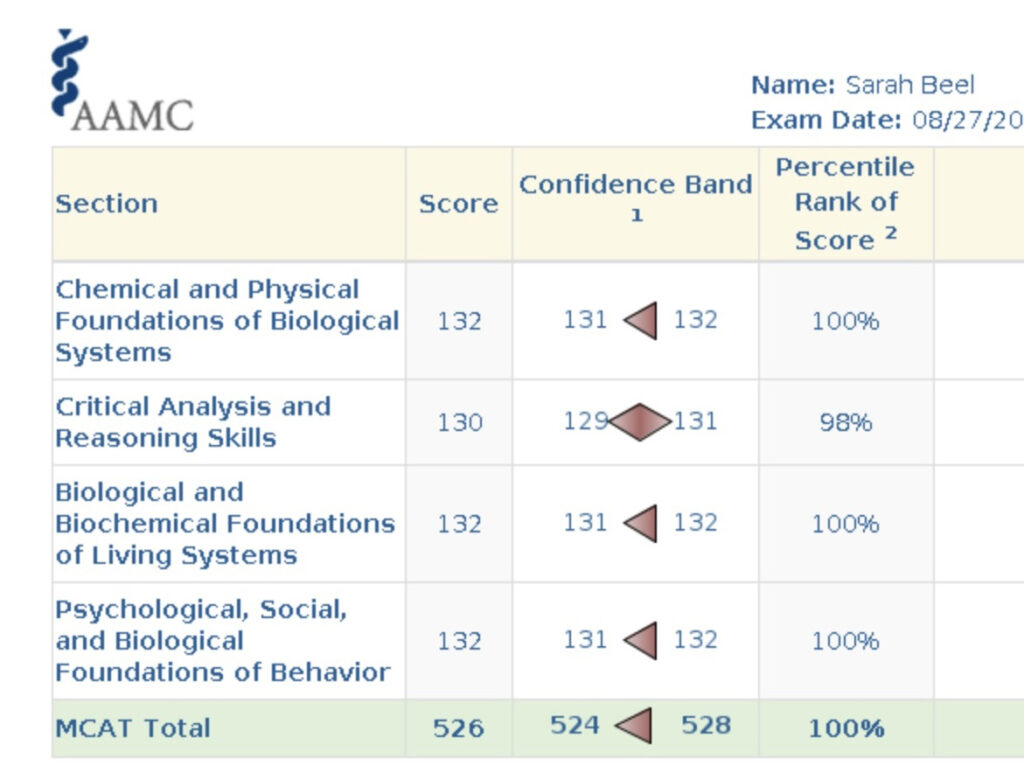
Task: Click the MCAT Total row label
Action: coord(133,727)
